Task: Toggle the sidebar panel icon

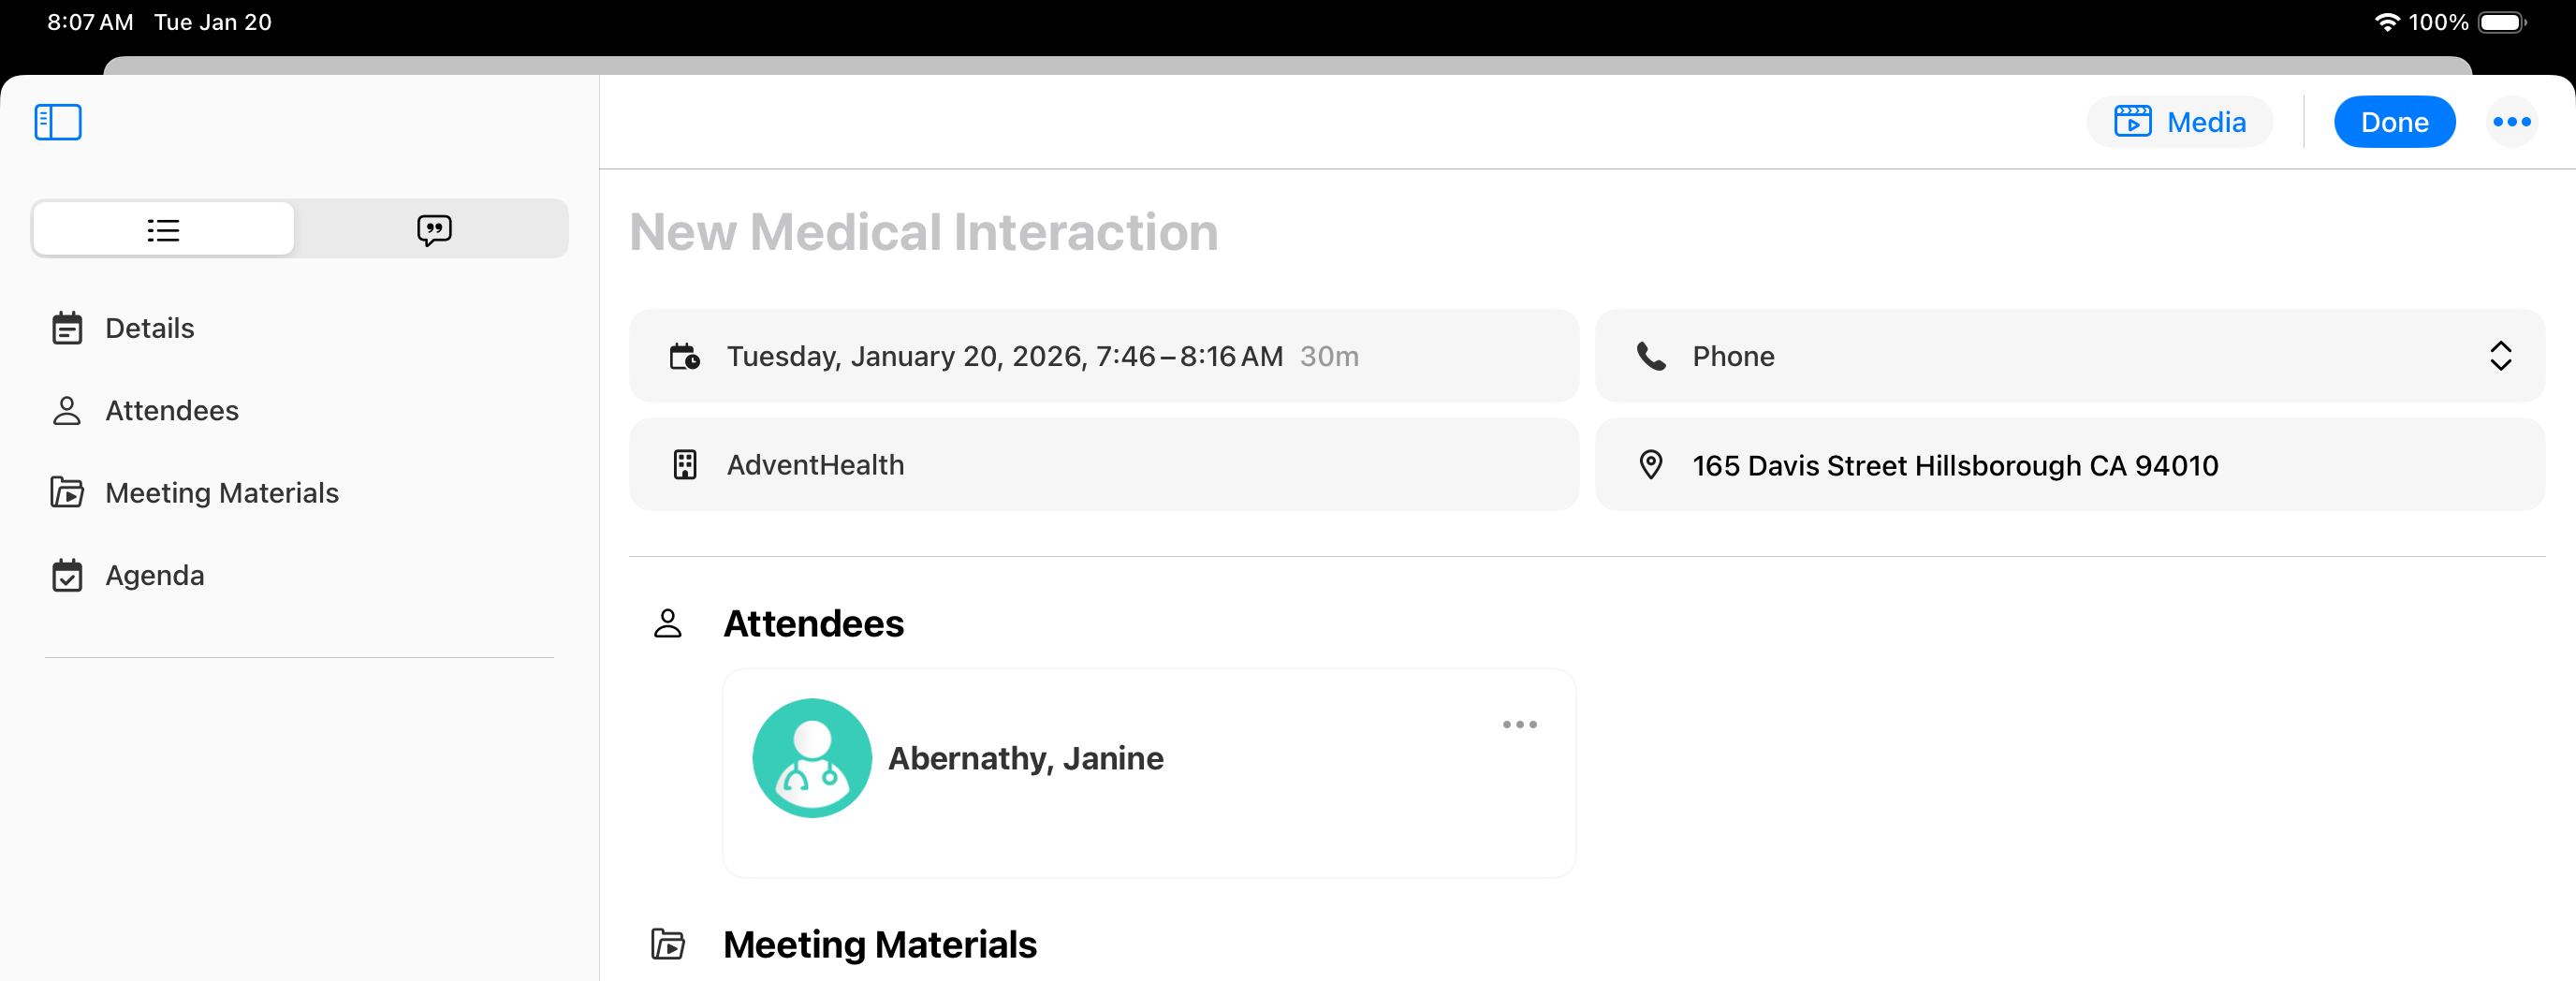Action: pos(58,122)
